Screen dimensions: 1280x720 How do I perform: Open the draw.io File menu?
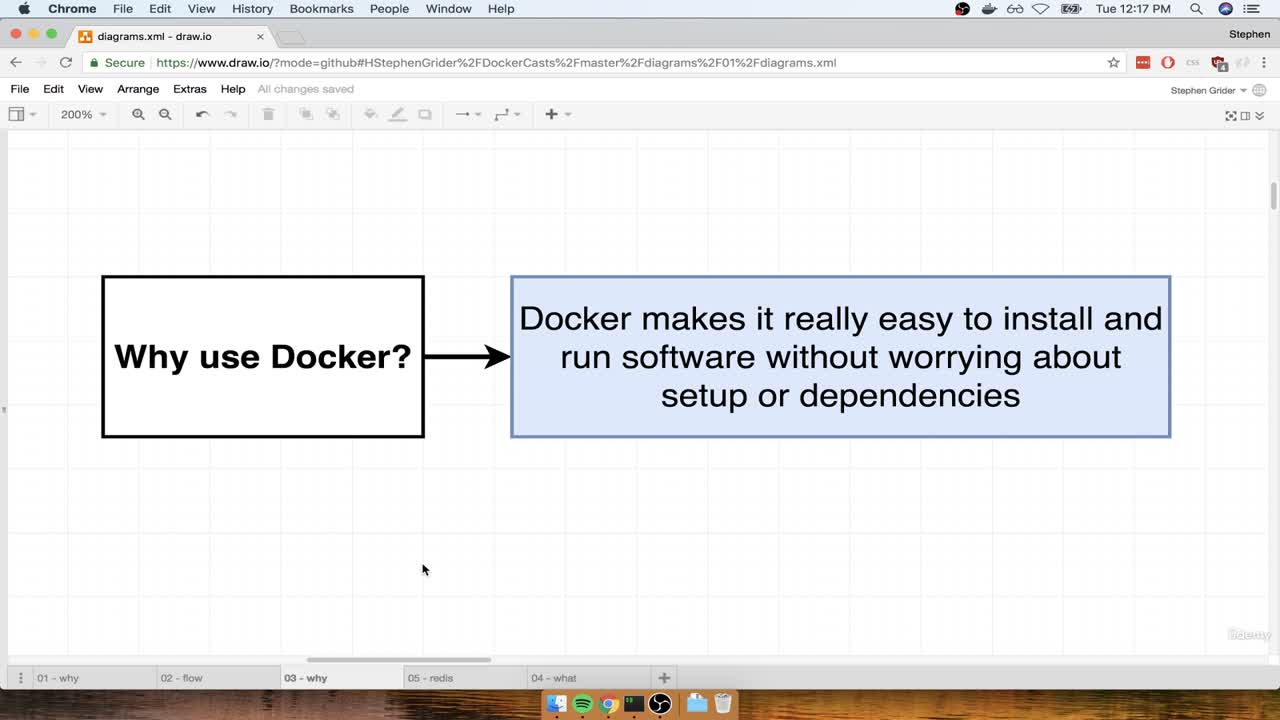coord(20,89)
